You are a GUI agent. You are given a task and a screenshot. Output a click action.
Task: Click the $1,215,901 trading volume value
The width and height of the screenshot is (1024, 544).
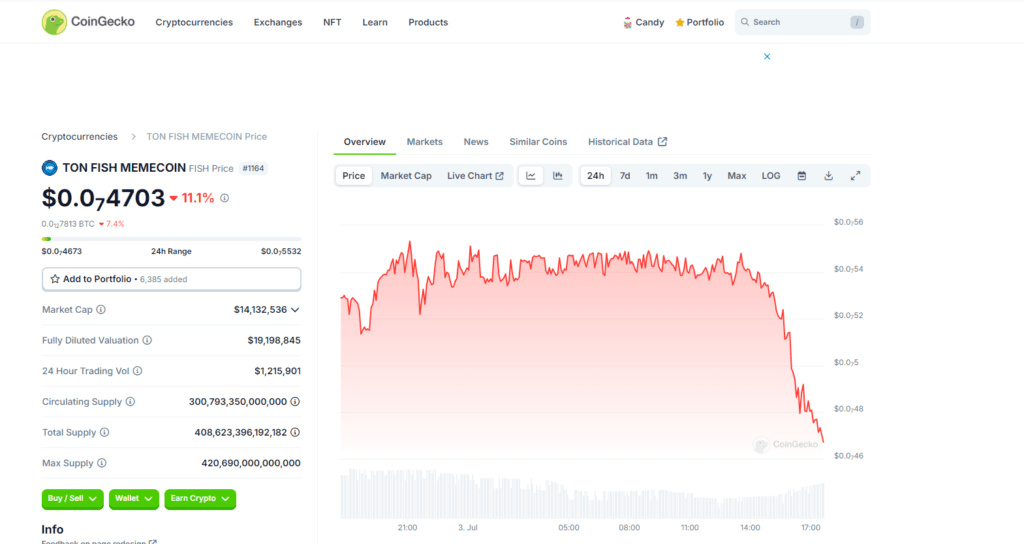click(x=278, y=371)
